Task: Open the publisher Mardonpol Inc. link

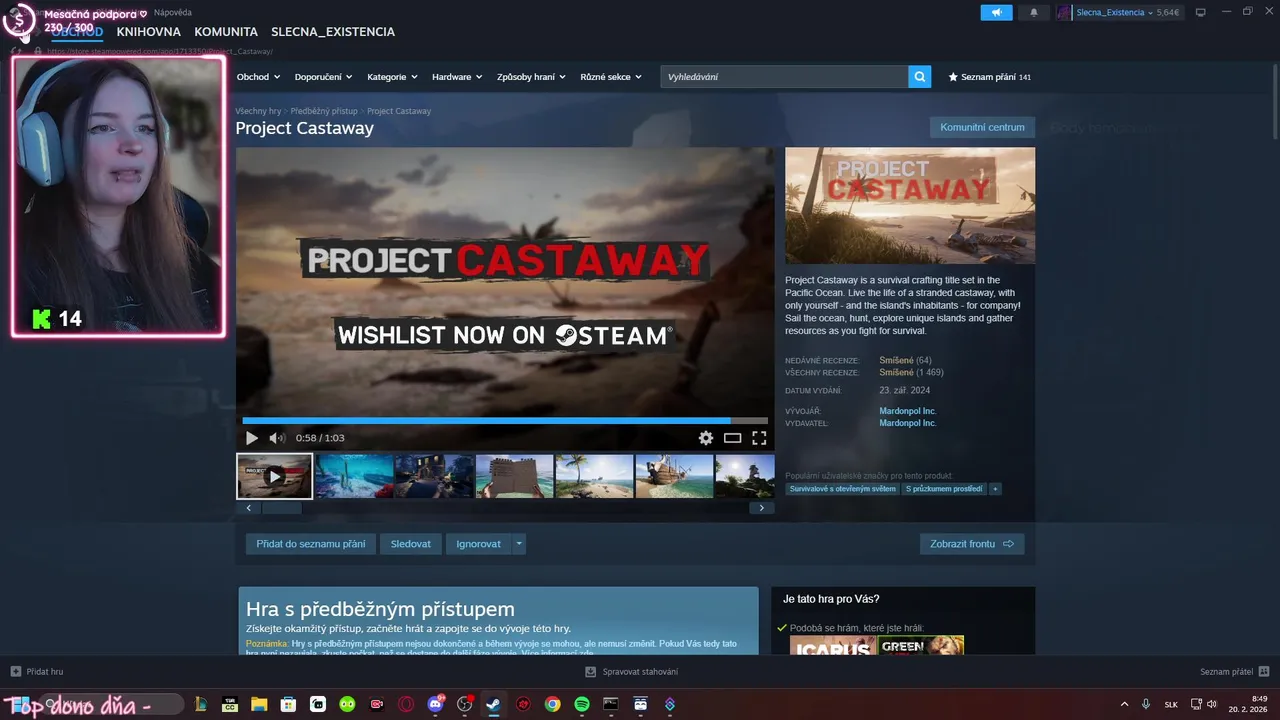Action: pyautogui.click(x=908, y=423)
